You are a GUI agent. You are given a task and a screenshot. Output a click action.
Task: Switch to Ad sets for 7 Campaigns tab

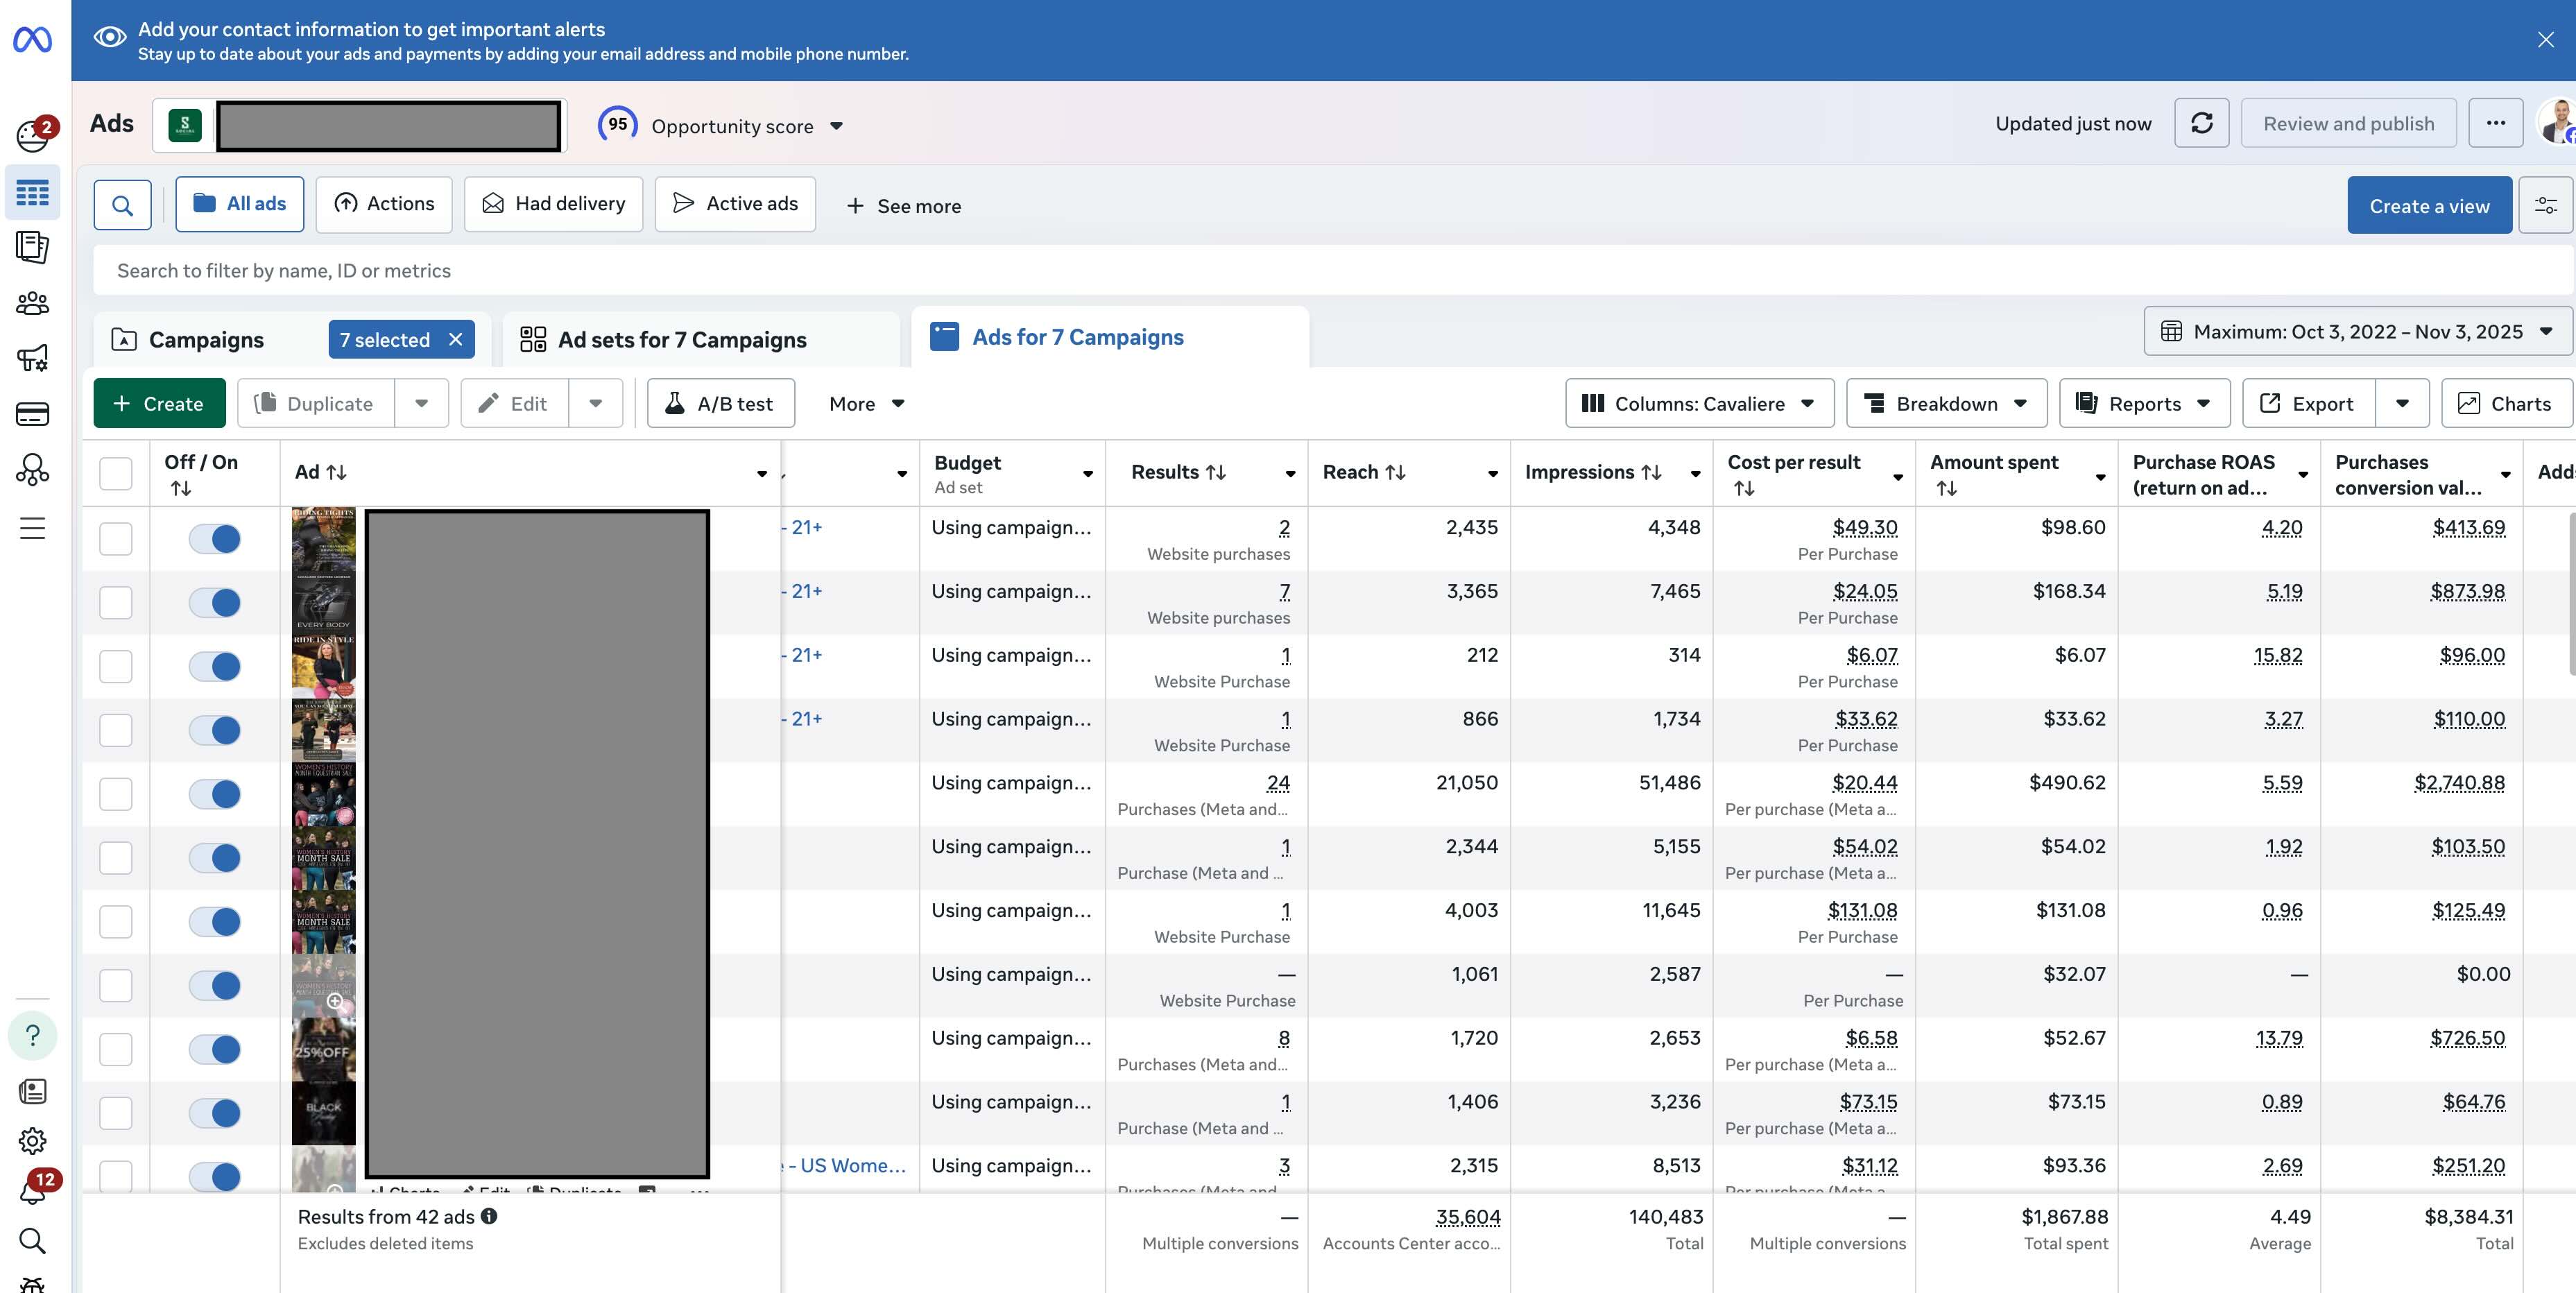pyautogui.click(x=682, y=340)
